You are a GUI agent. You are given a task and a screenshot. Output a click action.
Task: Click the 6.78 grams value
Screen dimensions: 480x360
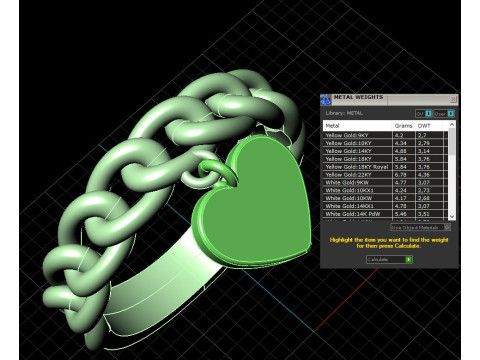point(400,175)
